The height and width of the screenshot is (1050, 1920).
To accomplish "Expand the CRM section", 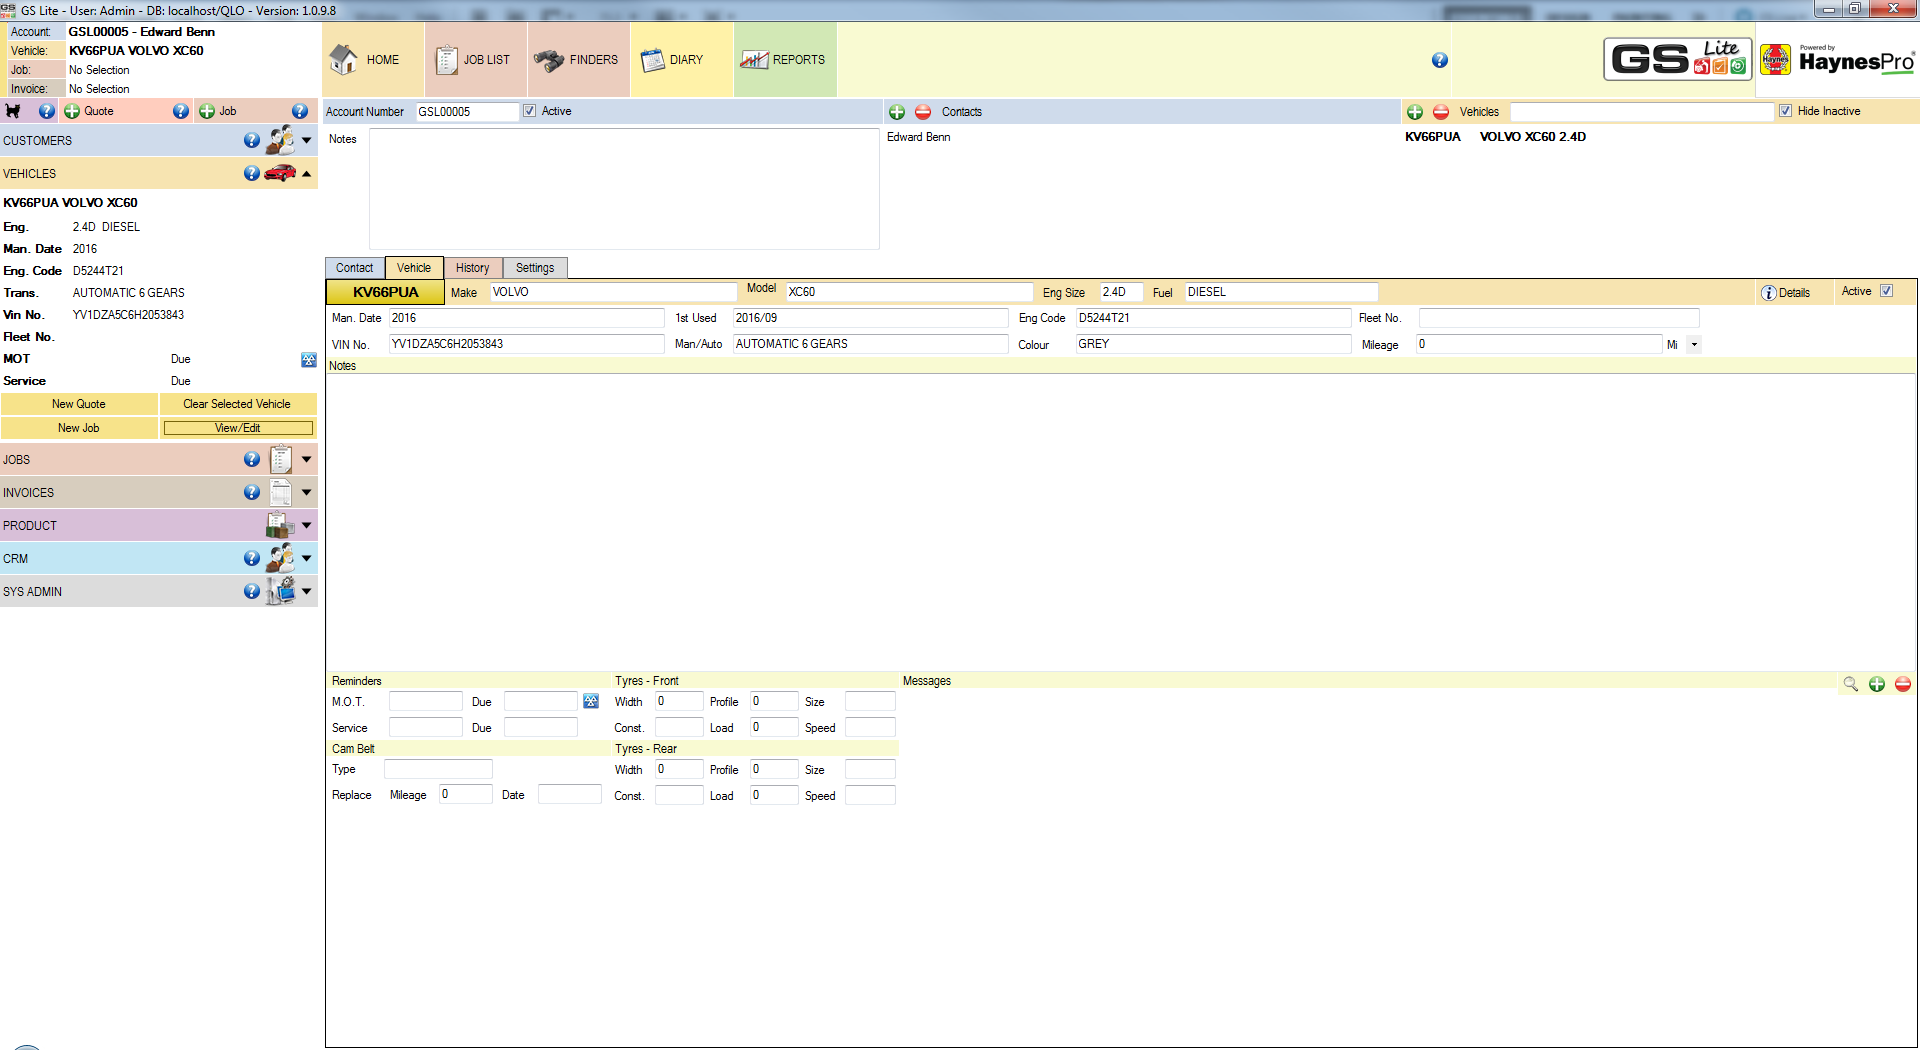I will tap(307, 558).
